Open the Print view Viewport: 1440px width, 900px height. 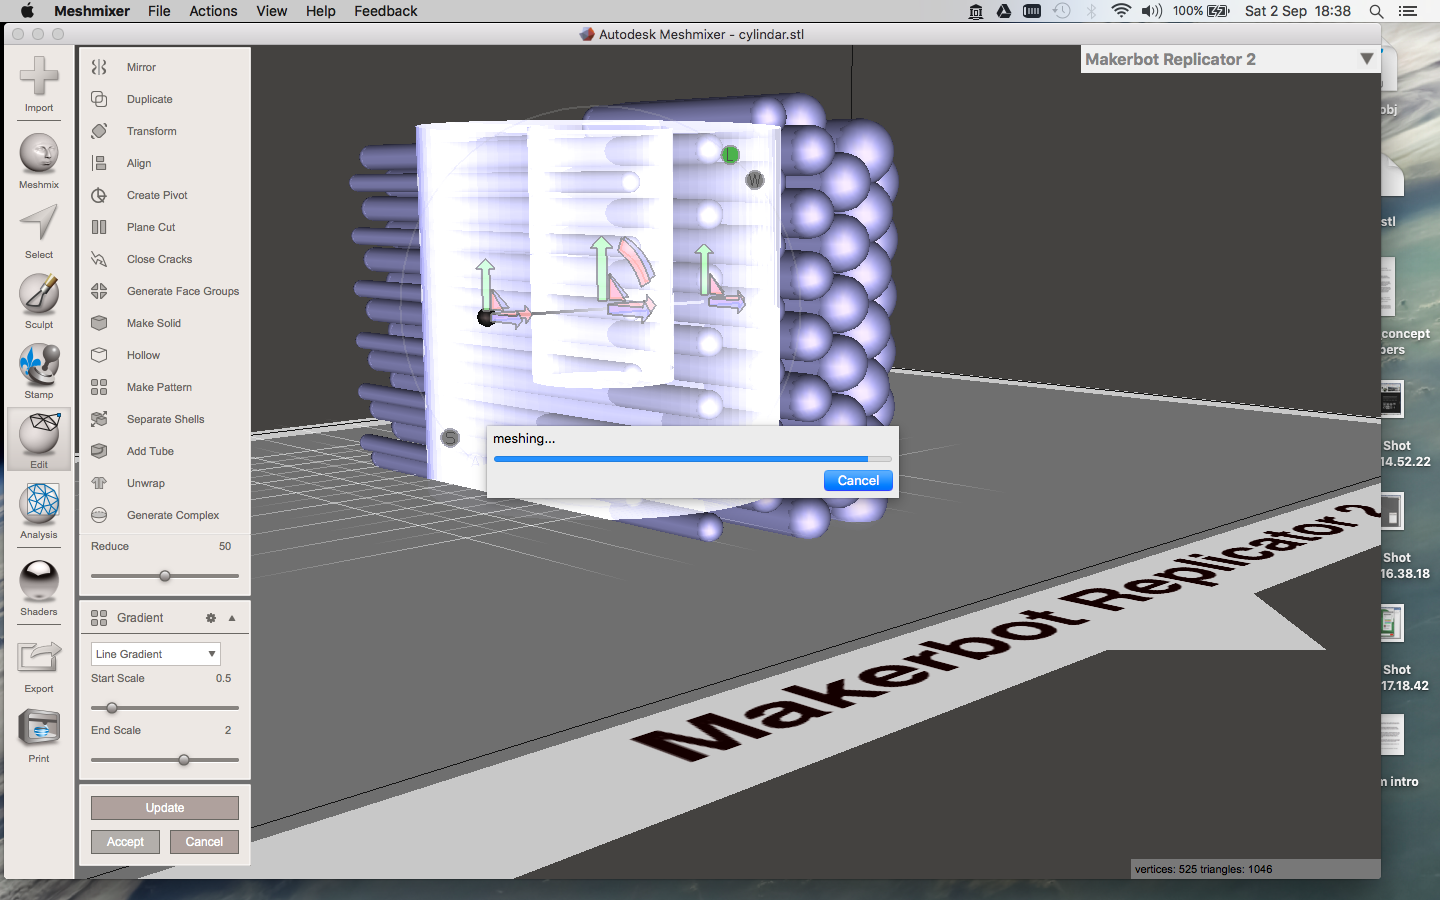click(39, 736)
